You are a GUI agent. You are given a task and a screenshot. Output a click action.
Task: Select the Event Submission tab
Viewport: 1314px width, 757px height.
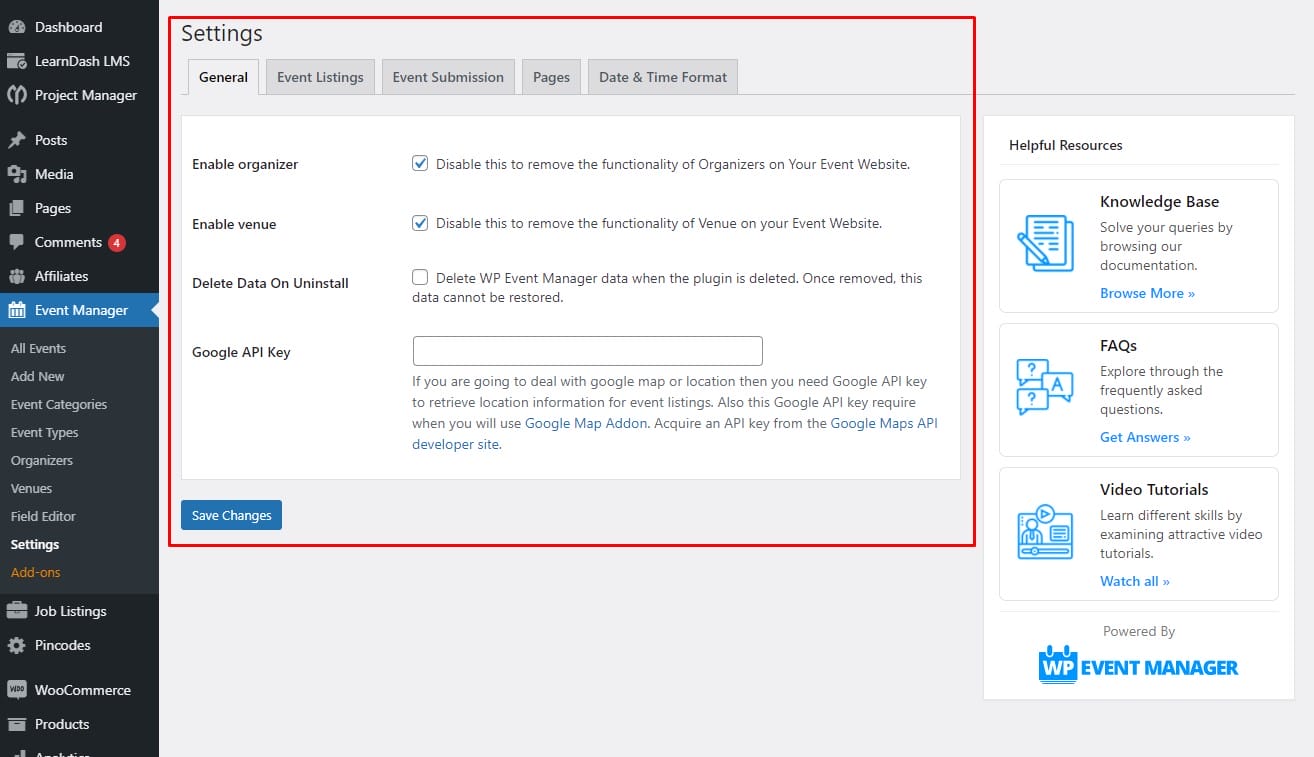click(448, 77)
